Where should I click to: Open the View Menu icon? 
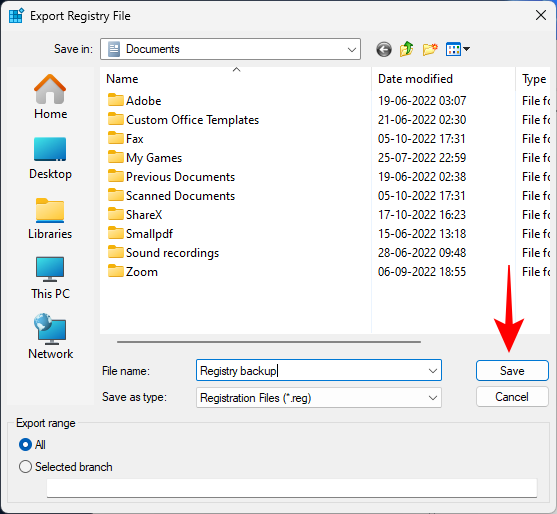(458, 49)
